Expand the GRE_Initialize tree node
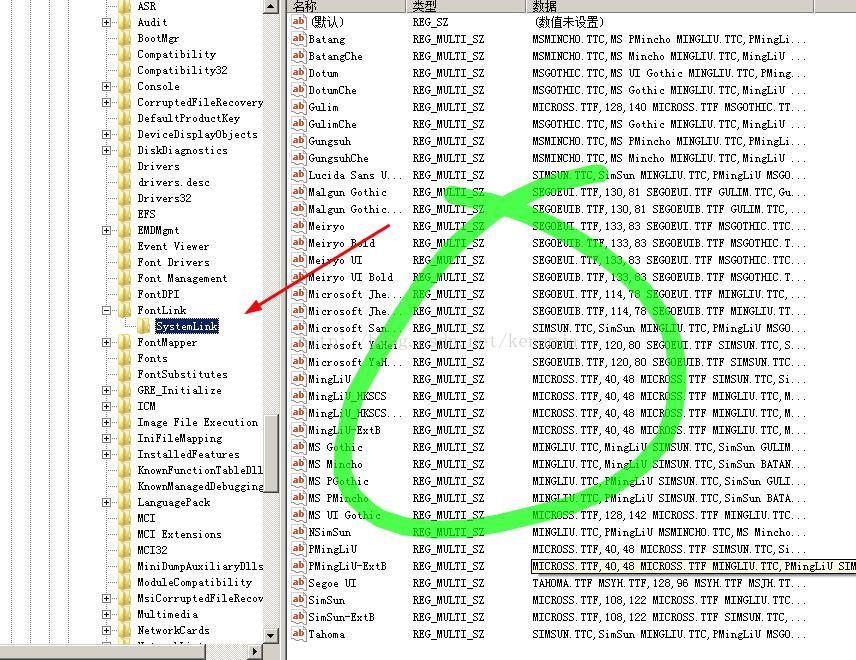Screen dimensions: 856x660 [x=106, y=391]
